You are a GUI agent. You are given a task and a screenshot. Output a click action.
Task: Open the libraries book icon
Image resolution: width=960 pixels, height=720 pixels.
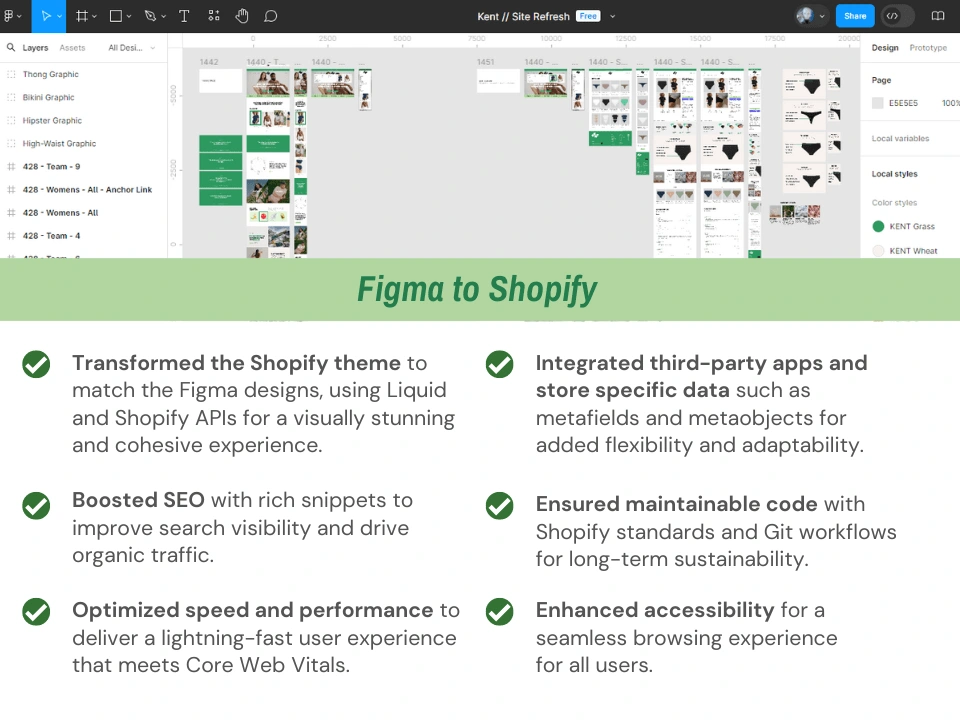tap(937, 16)
